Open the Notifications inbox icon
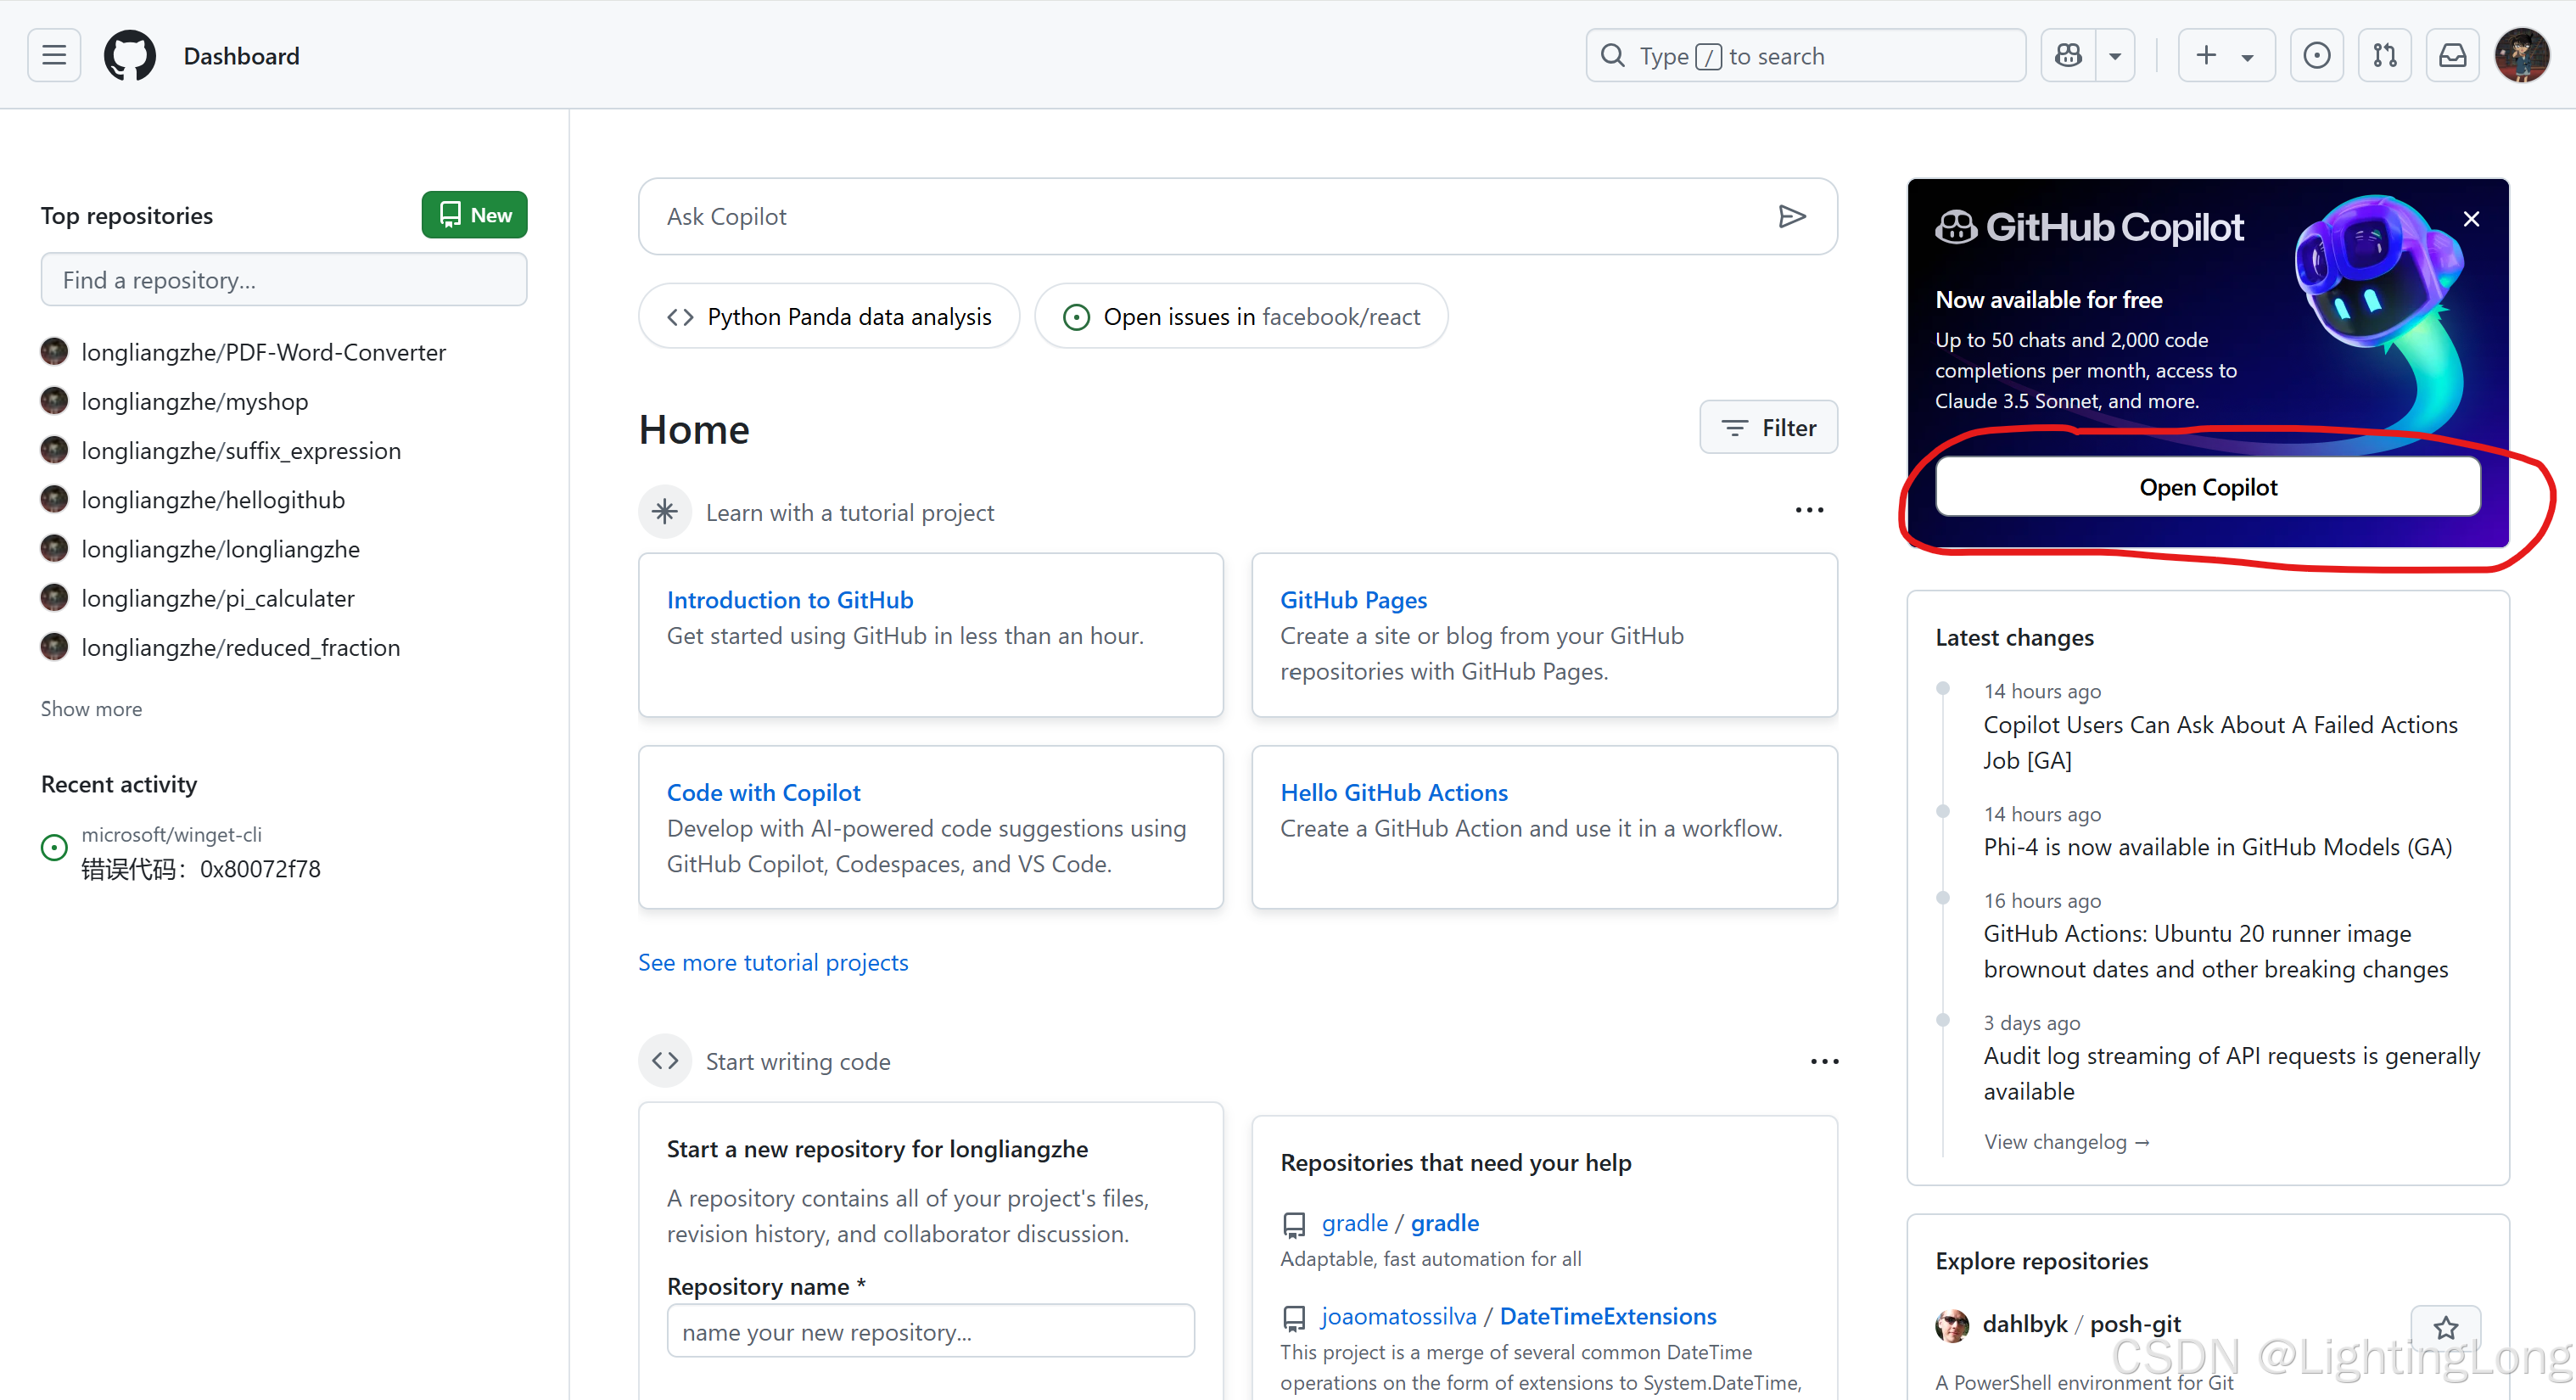Screen dimensions: 2576x1400 (x=2452, y=56)
